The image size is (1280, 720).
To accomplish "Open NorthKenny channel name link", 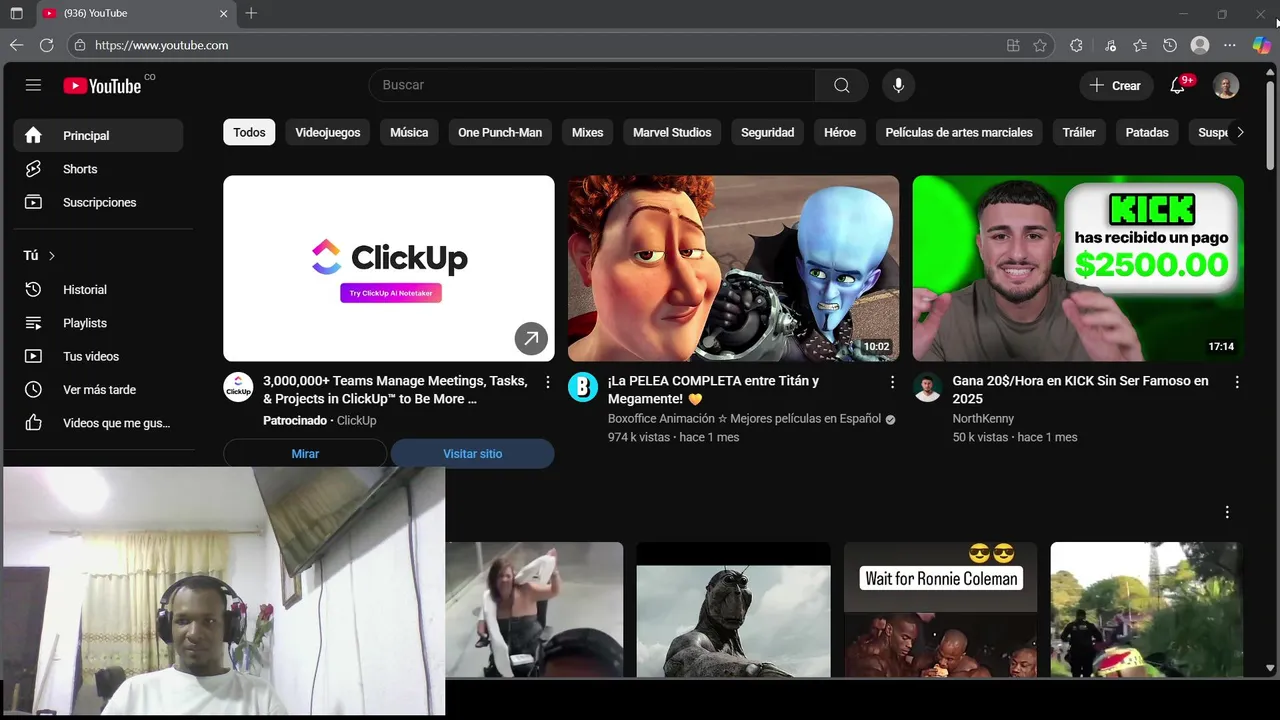I will [983, 419].
